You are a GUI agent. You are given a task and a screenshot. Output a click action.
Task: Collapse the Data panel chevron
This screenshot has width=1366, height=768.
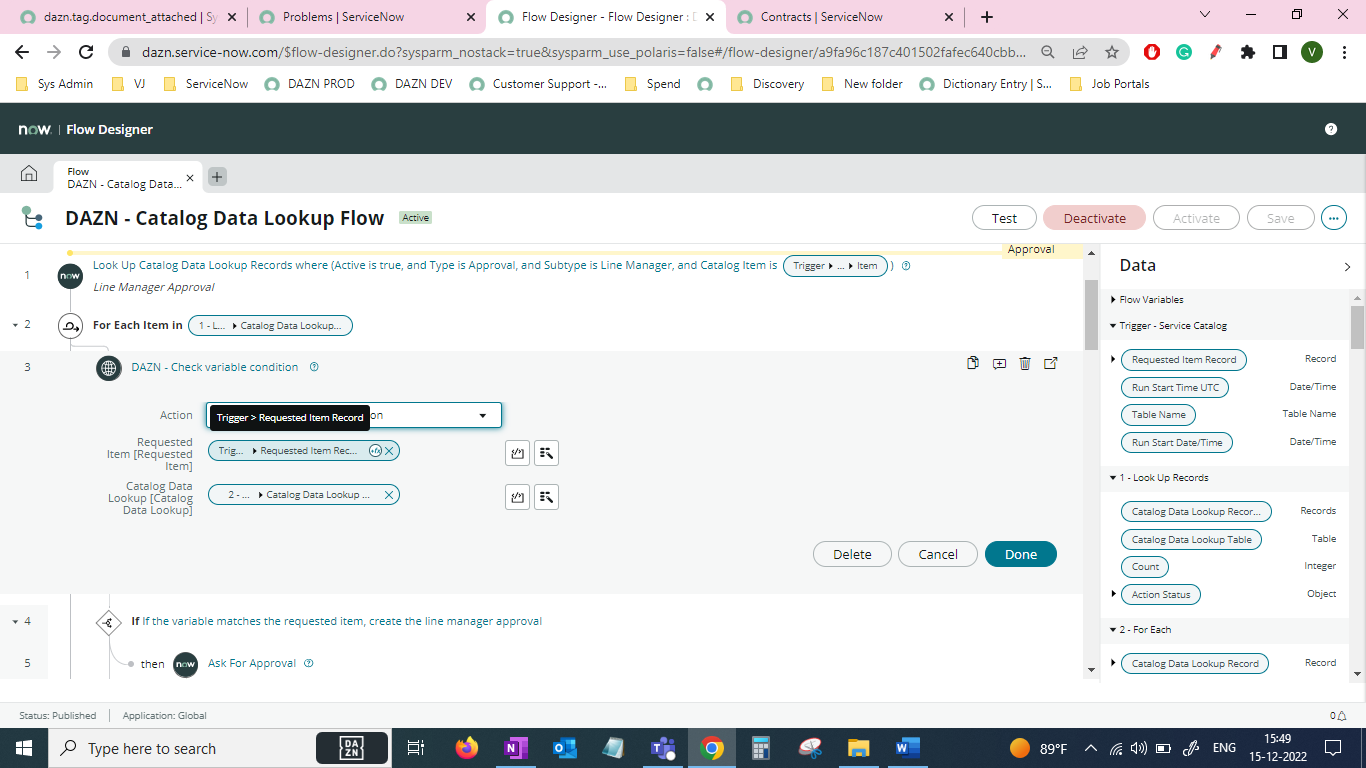1347,267
